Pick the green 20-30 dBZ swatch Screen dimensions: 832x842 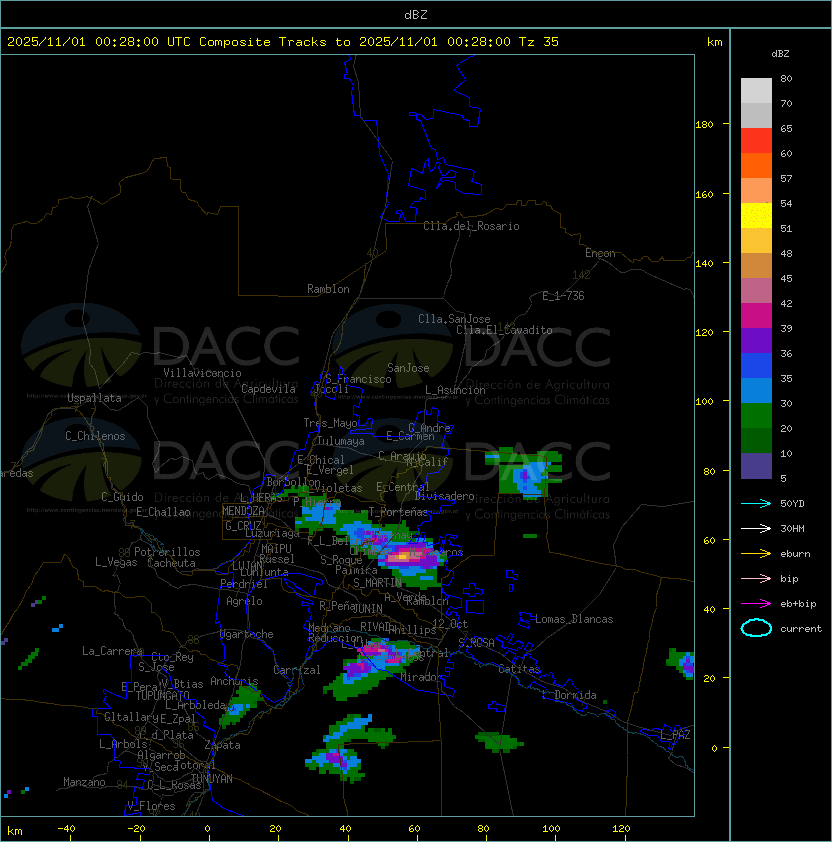(756, 415)
